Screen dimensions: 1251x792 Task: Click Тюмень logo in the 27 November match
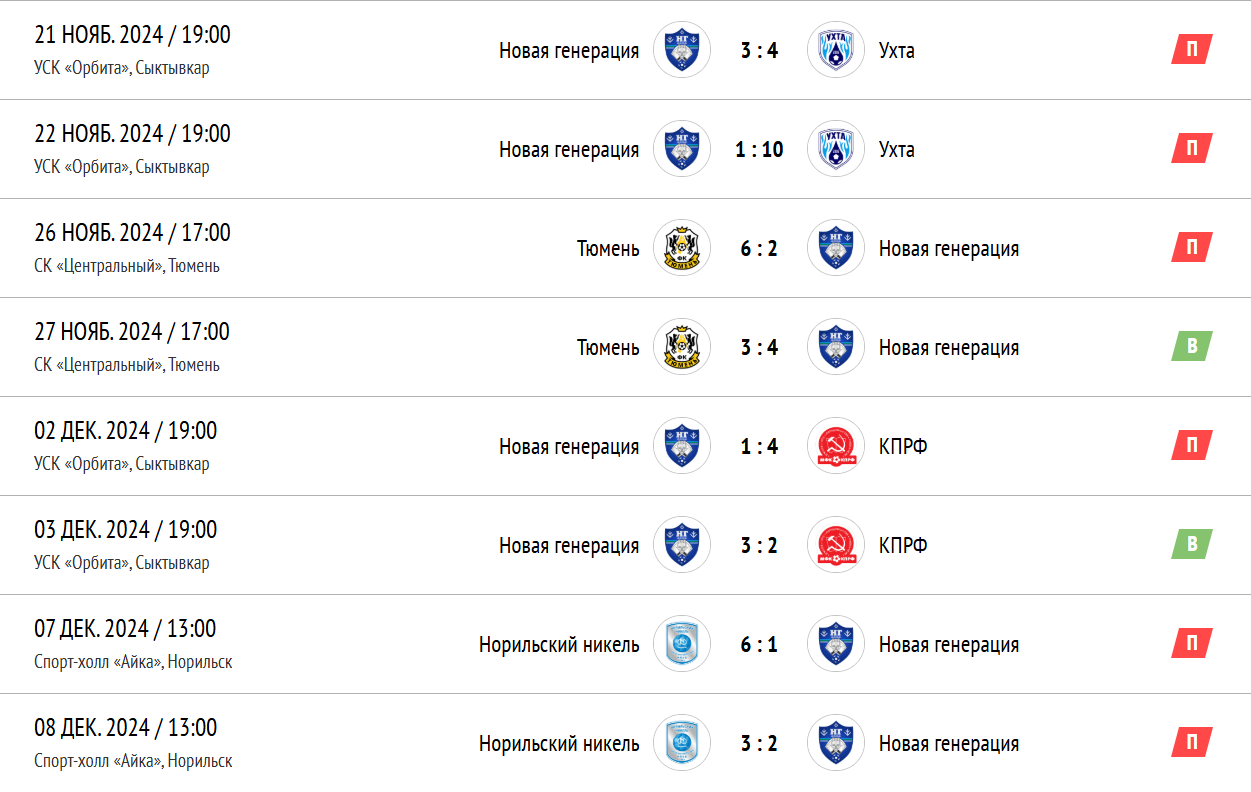pyautogui.click(x=682, y=347)
